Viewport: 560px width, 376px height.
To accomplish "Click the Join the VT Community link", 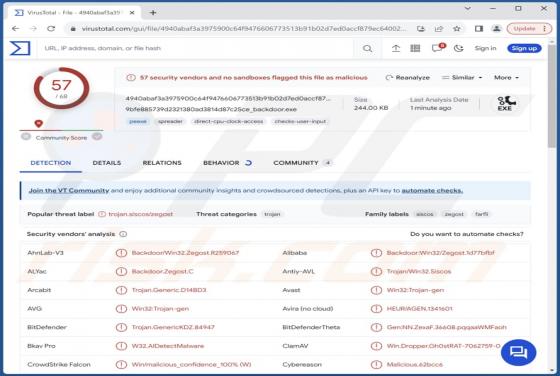I will (69, 191).
